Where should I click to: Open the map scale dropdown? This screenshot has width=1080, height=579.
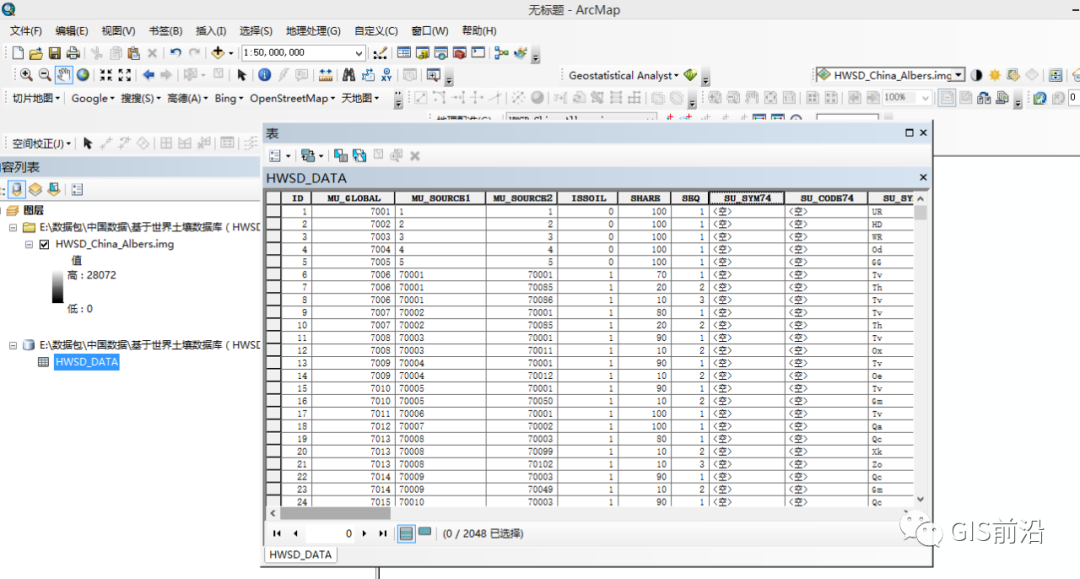click(x=359, y=53)
